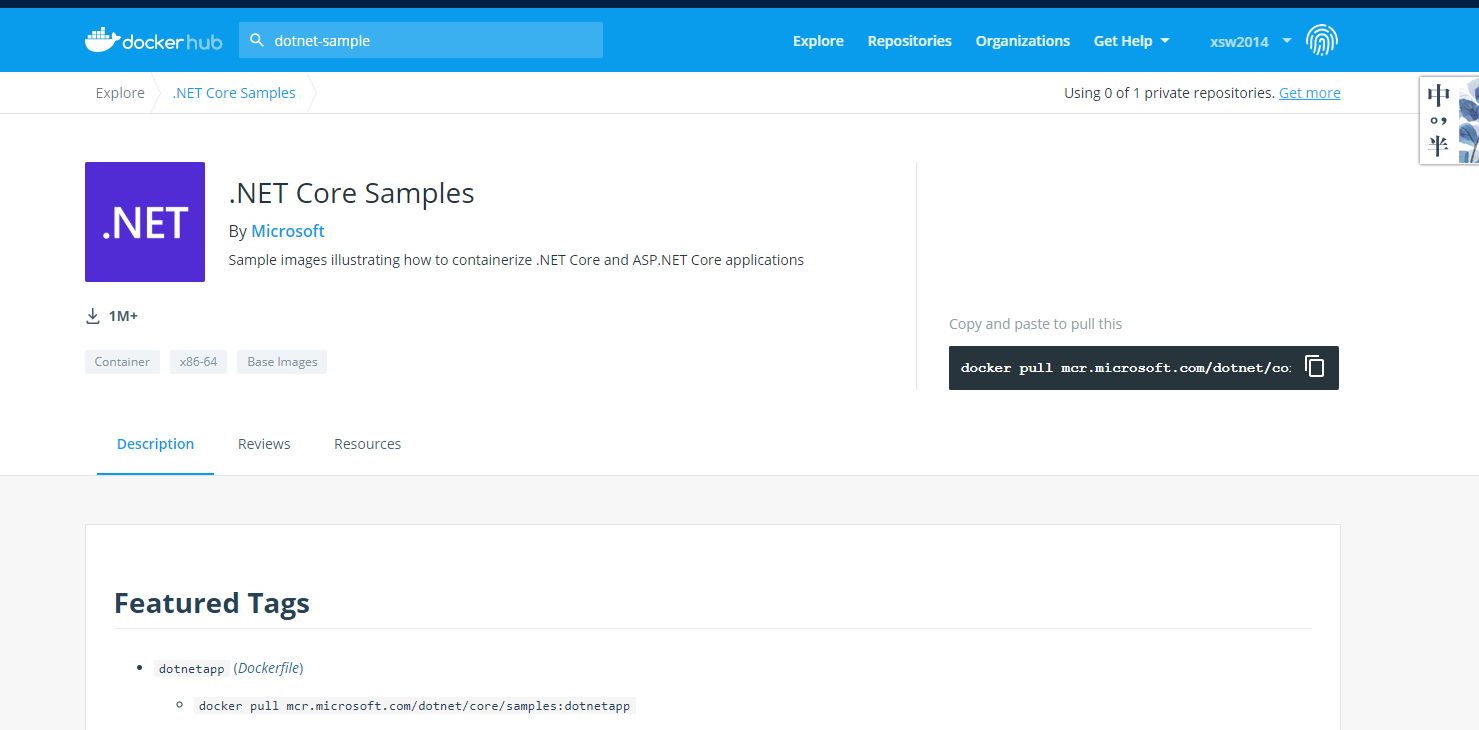Image resolution: width=1479 pixels, height=730 pixels.
Task: Click the search magnifier icon
Action: coord(257,40)
